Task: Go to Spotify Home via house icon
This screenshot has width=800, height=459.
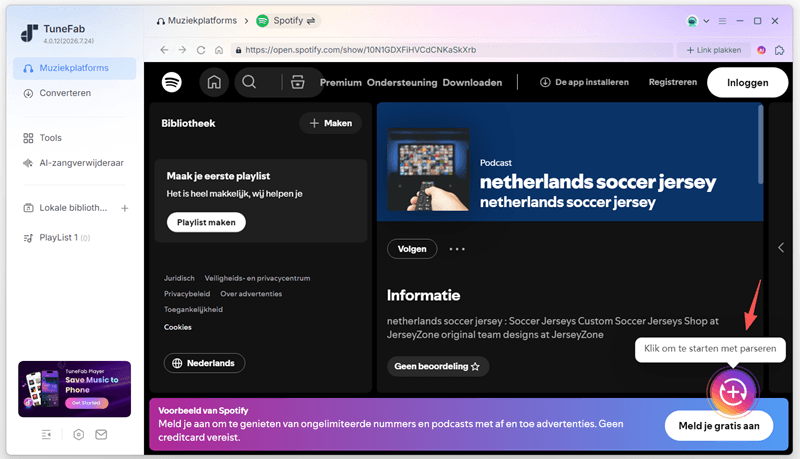Action: point(214,82)
